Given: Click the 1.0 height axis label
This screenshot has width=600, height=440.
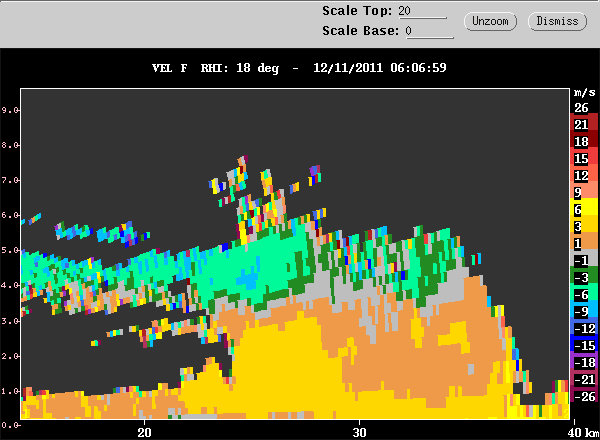Looking at the screenshot, I should coord(10,391).
